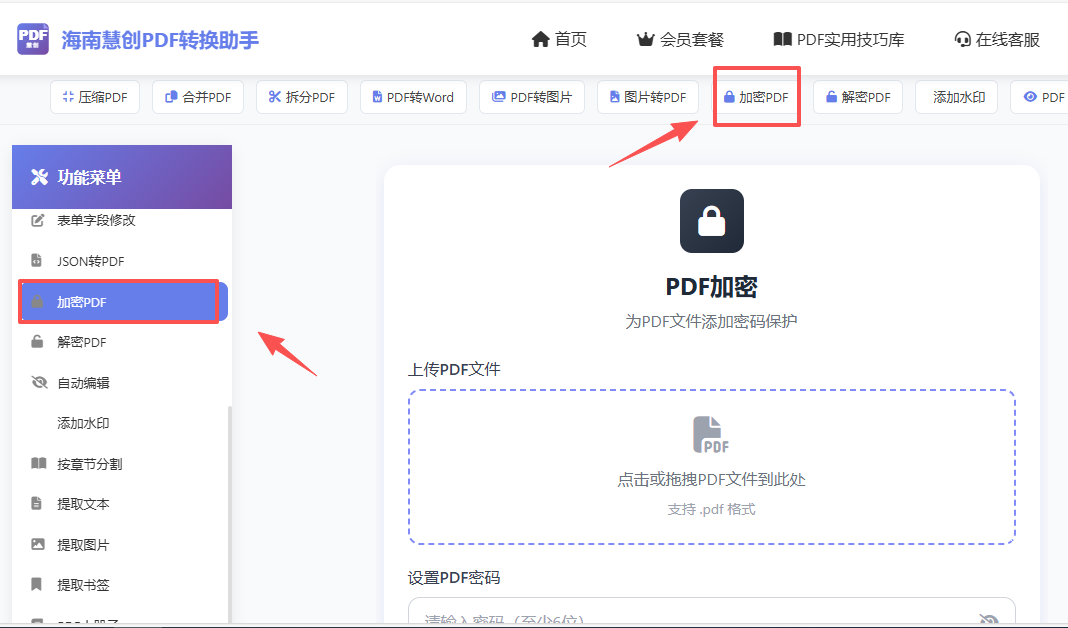1068x628 pixels.
Task: Open the 首页 home page
Action: [x=559, y=40]
